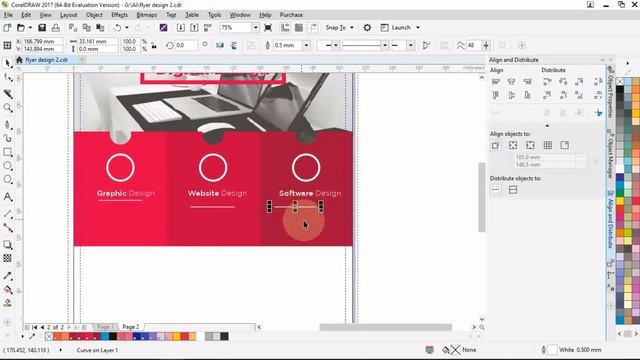Screen dimensions: 640x360
Task: Click the Import icon
Action: point(180,28)
